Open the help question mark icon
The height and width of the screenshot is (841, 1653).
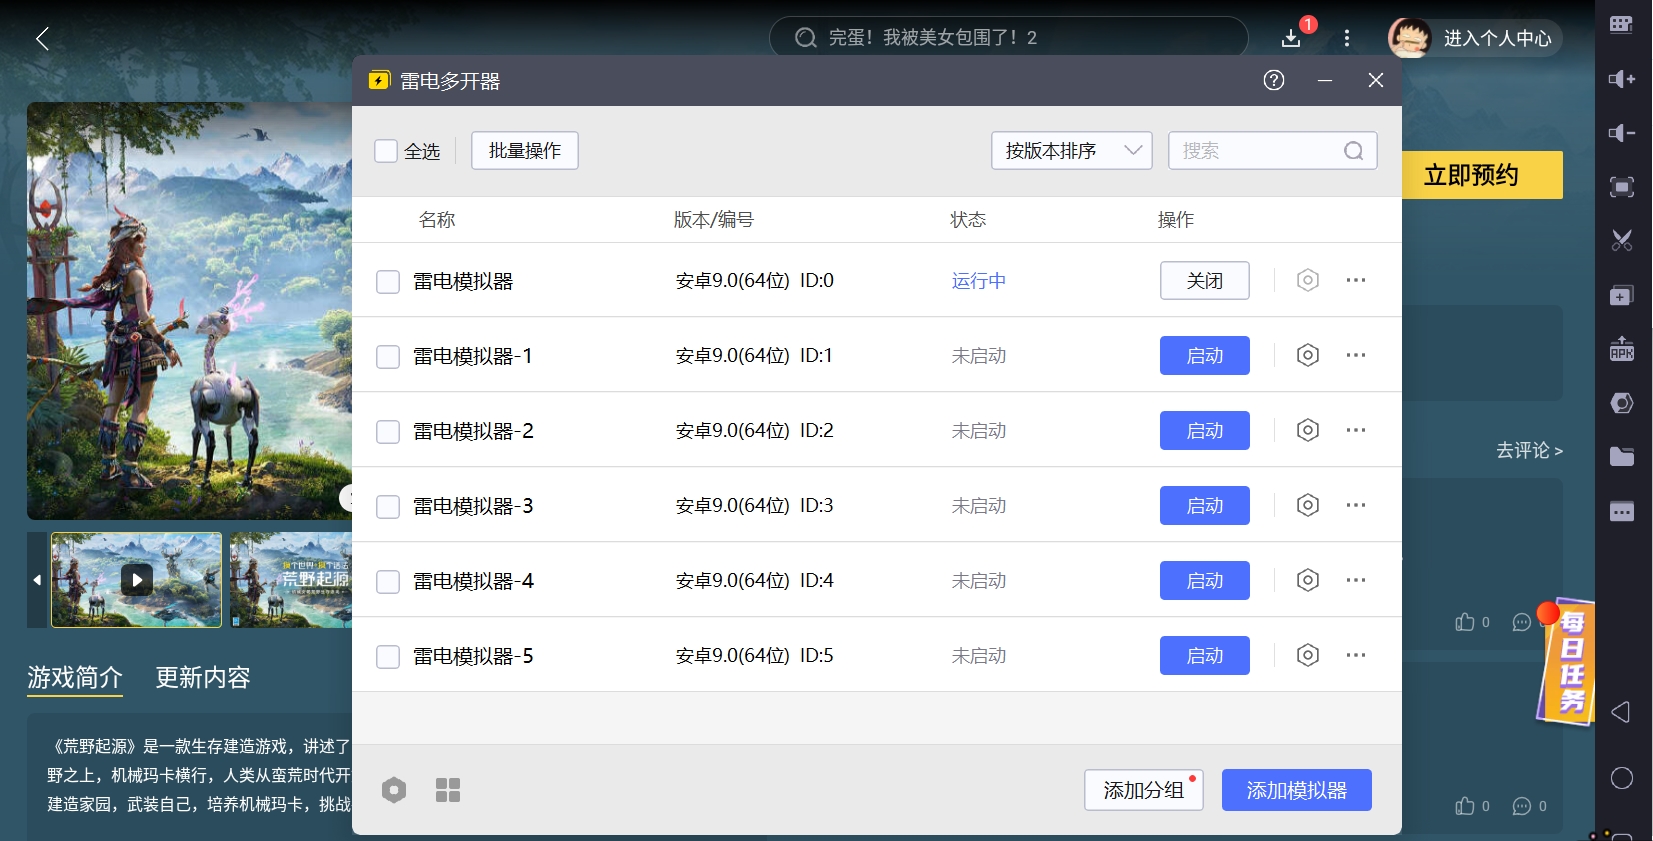coord(1273,80)
